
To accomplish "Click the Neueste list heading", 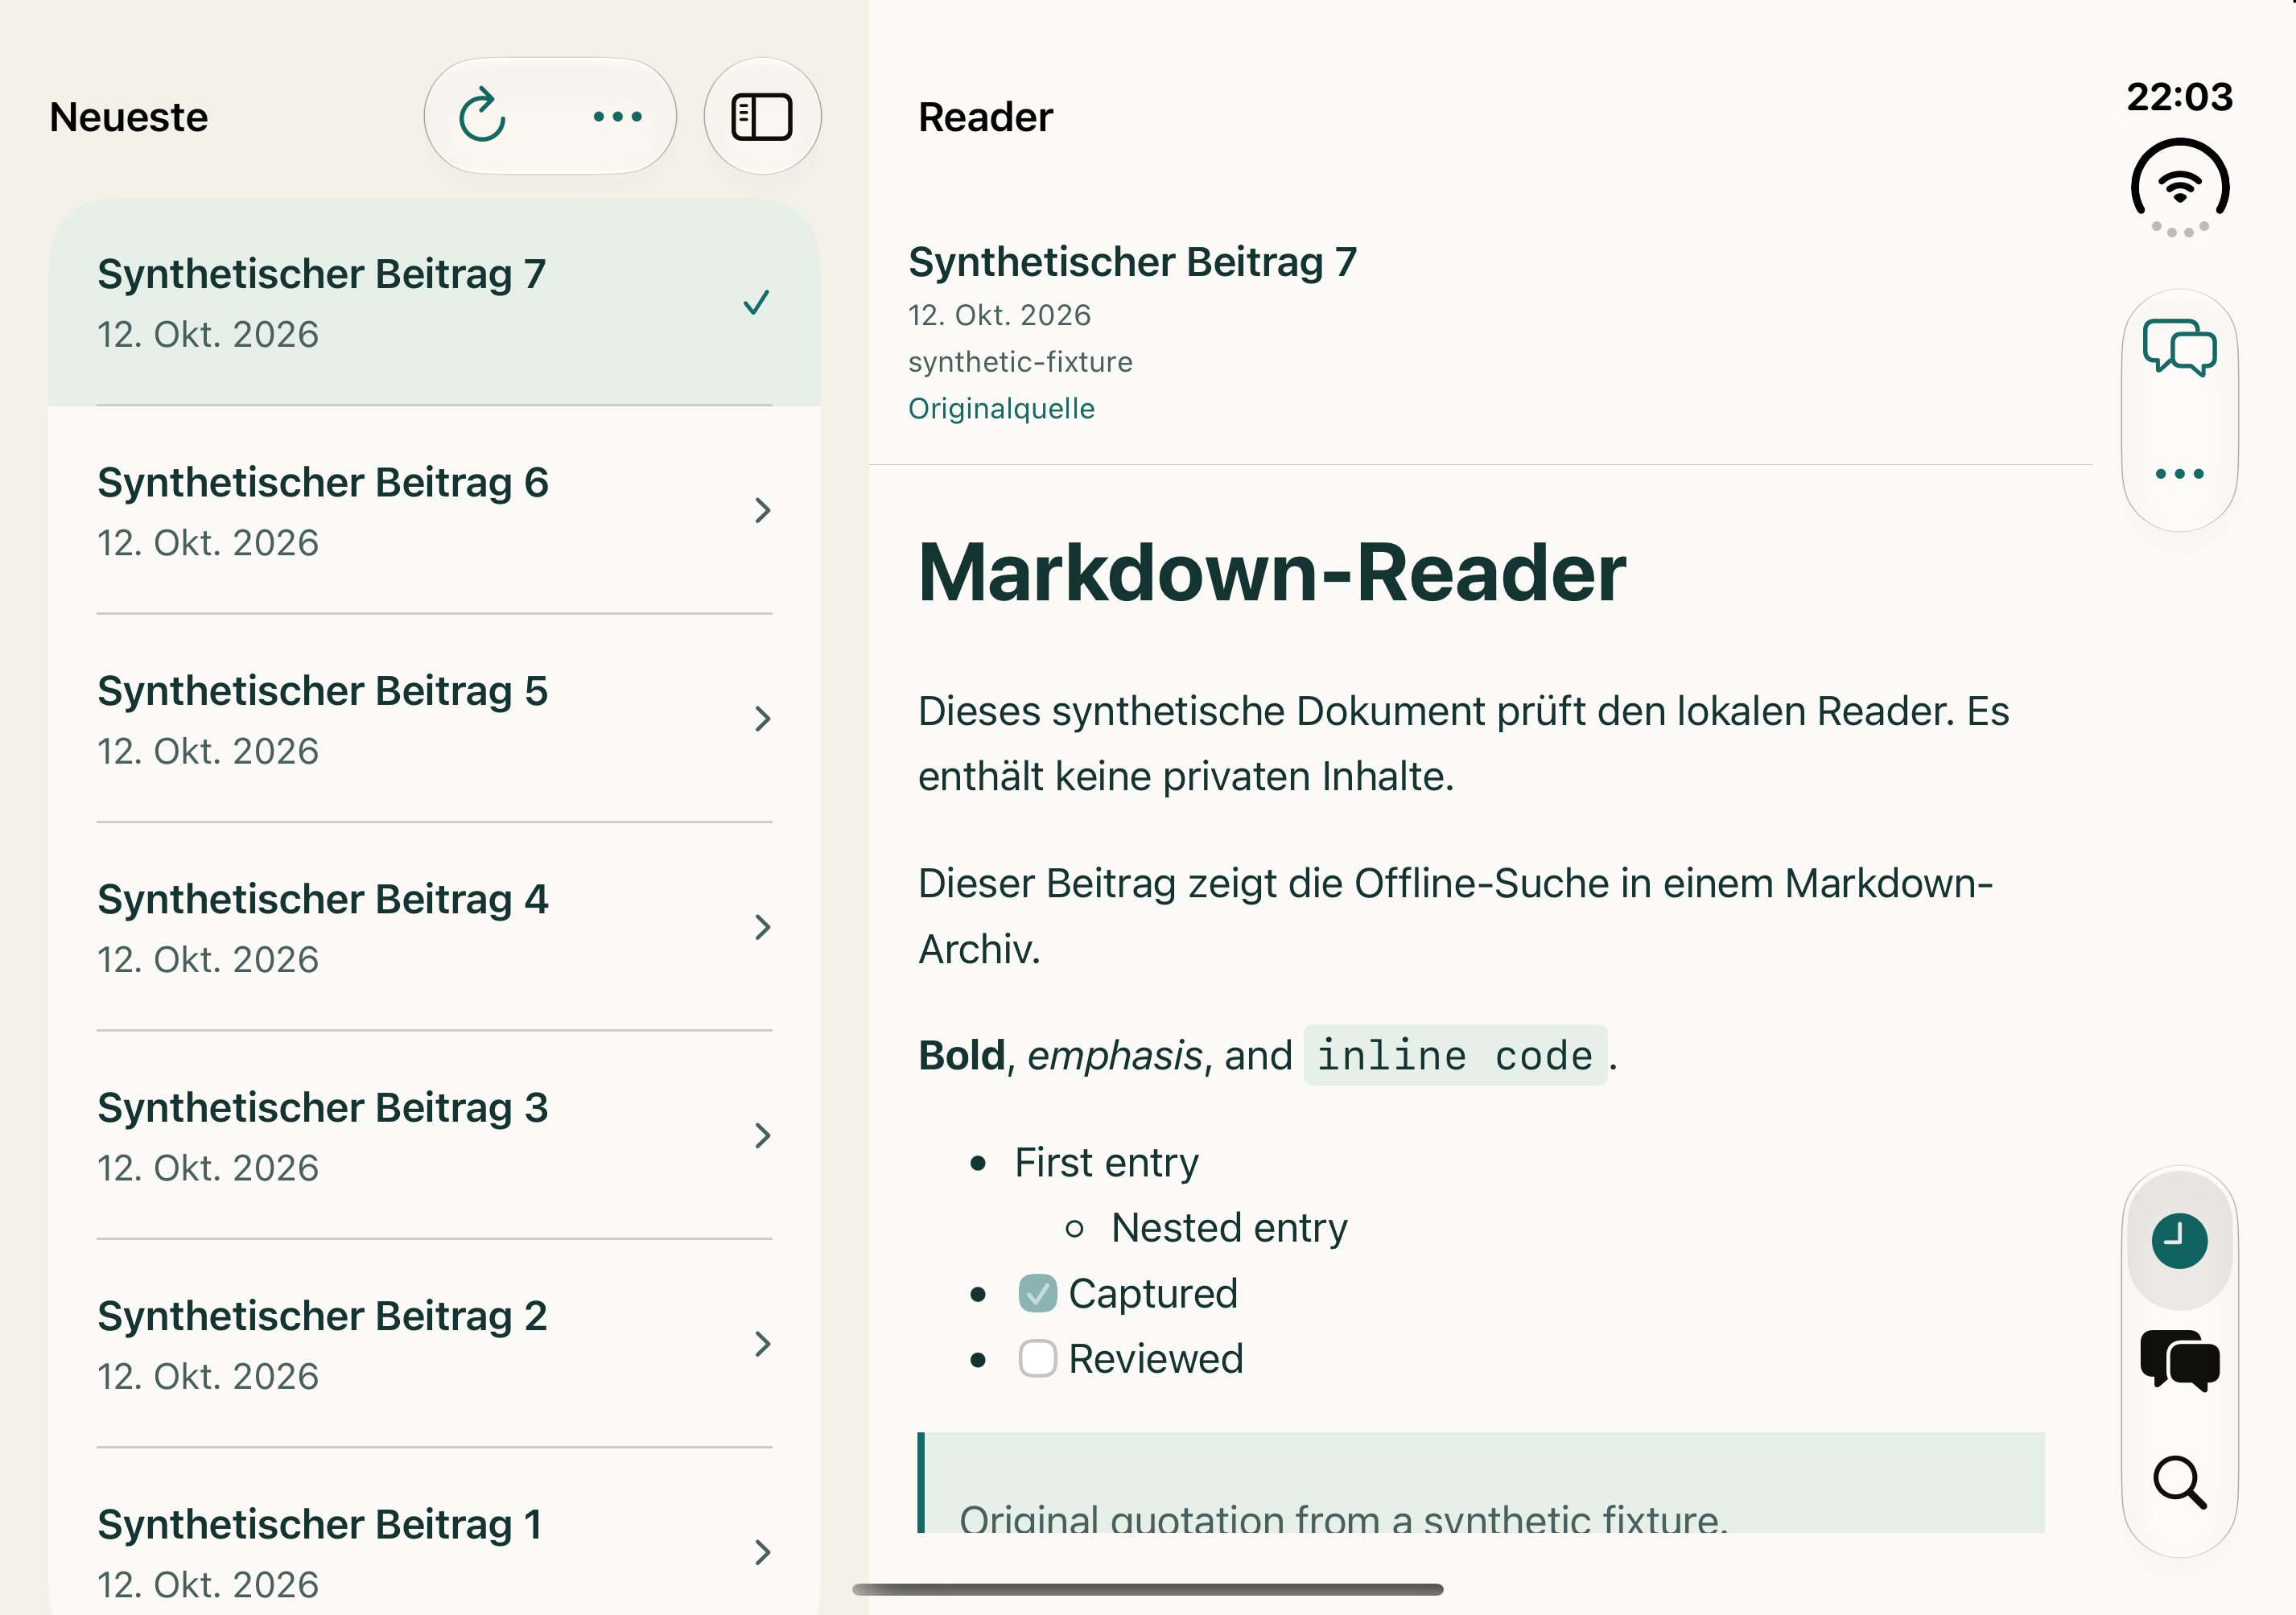I will point(129,117).
